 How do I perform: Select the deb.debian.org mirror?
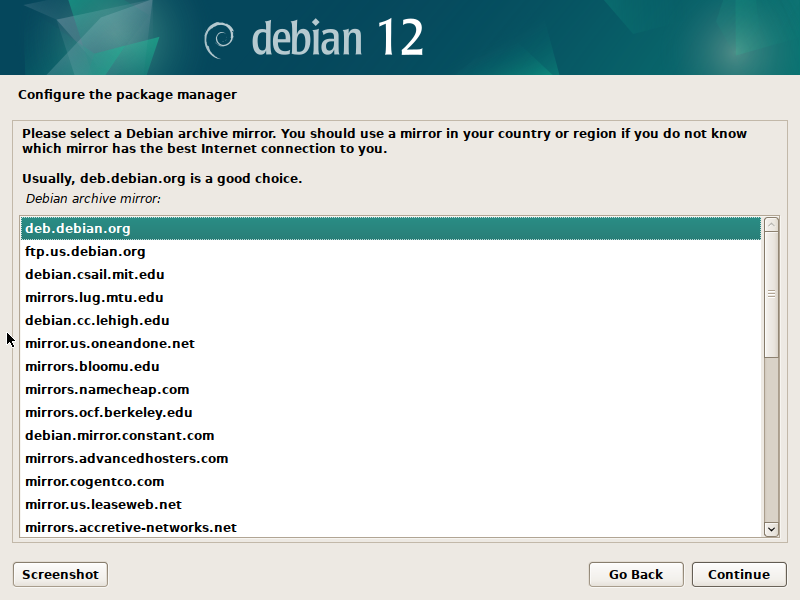(391, 229)
